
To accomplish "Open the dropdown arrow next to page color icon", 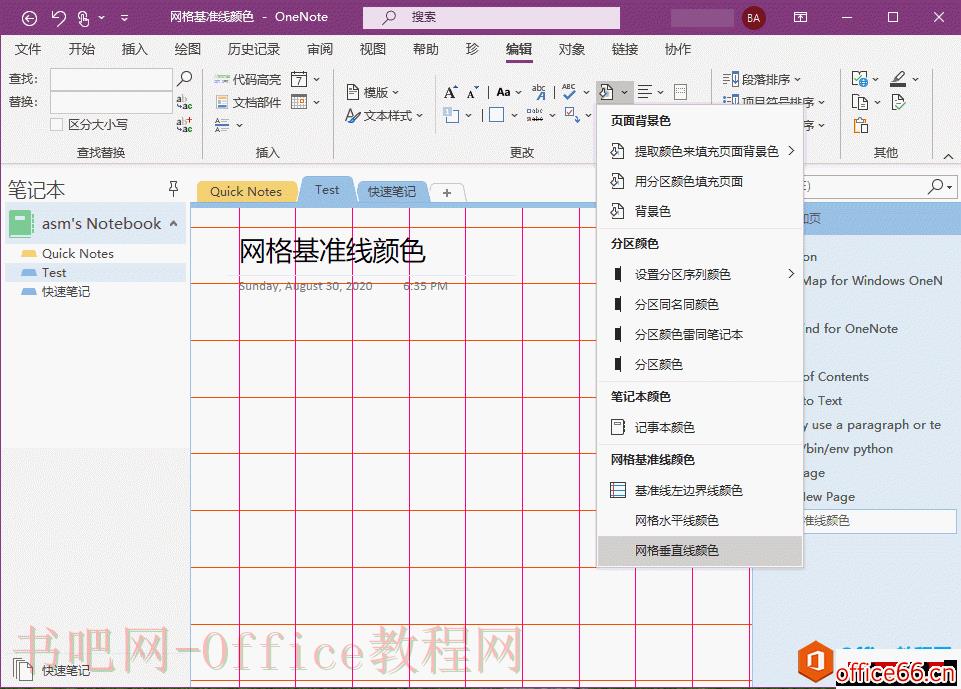I will (x=624, y=92).
